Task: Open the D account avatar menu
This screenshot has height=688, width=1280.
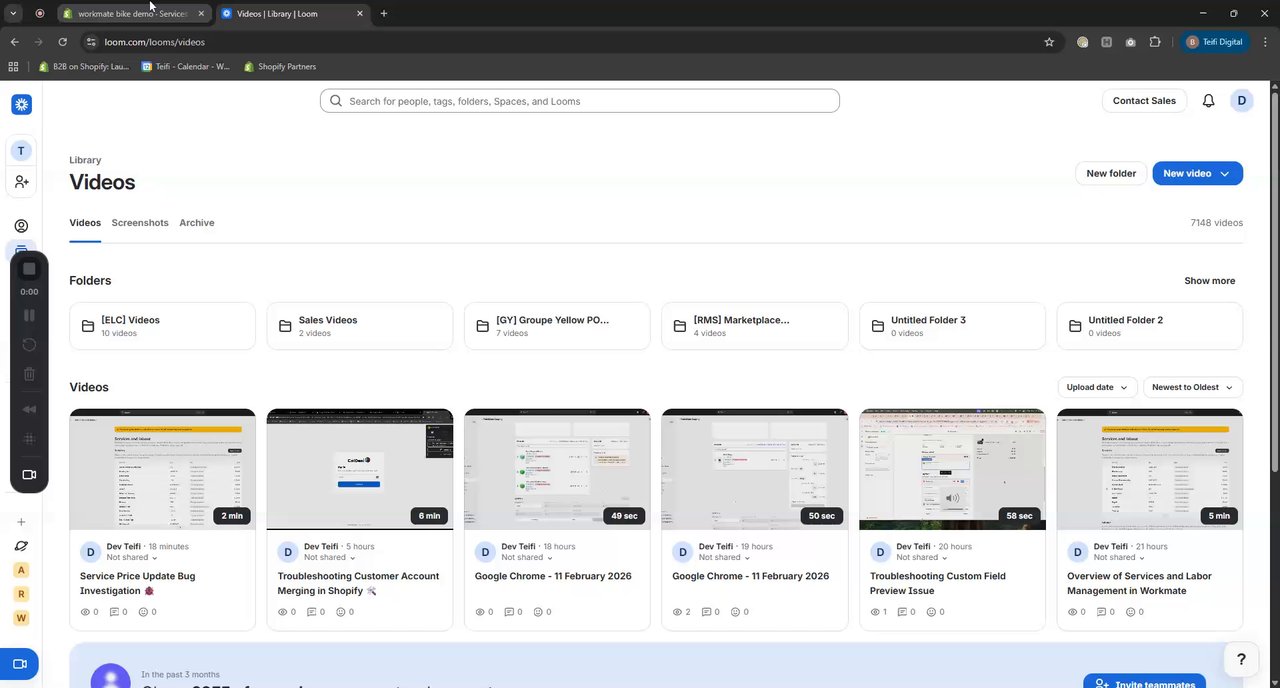Action: [x=1241, y=101]
